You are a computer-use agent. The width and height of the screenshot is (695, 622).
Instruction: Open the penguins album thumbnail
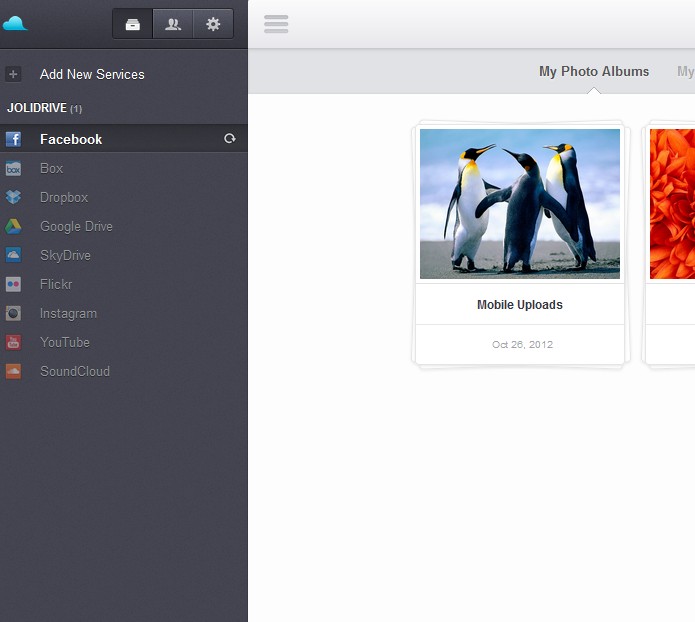pyautogui.click(x=520, y=204)
